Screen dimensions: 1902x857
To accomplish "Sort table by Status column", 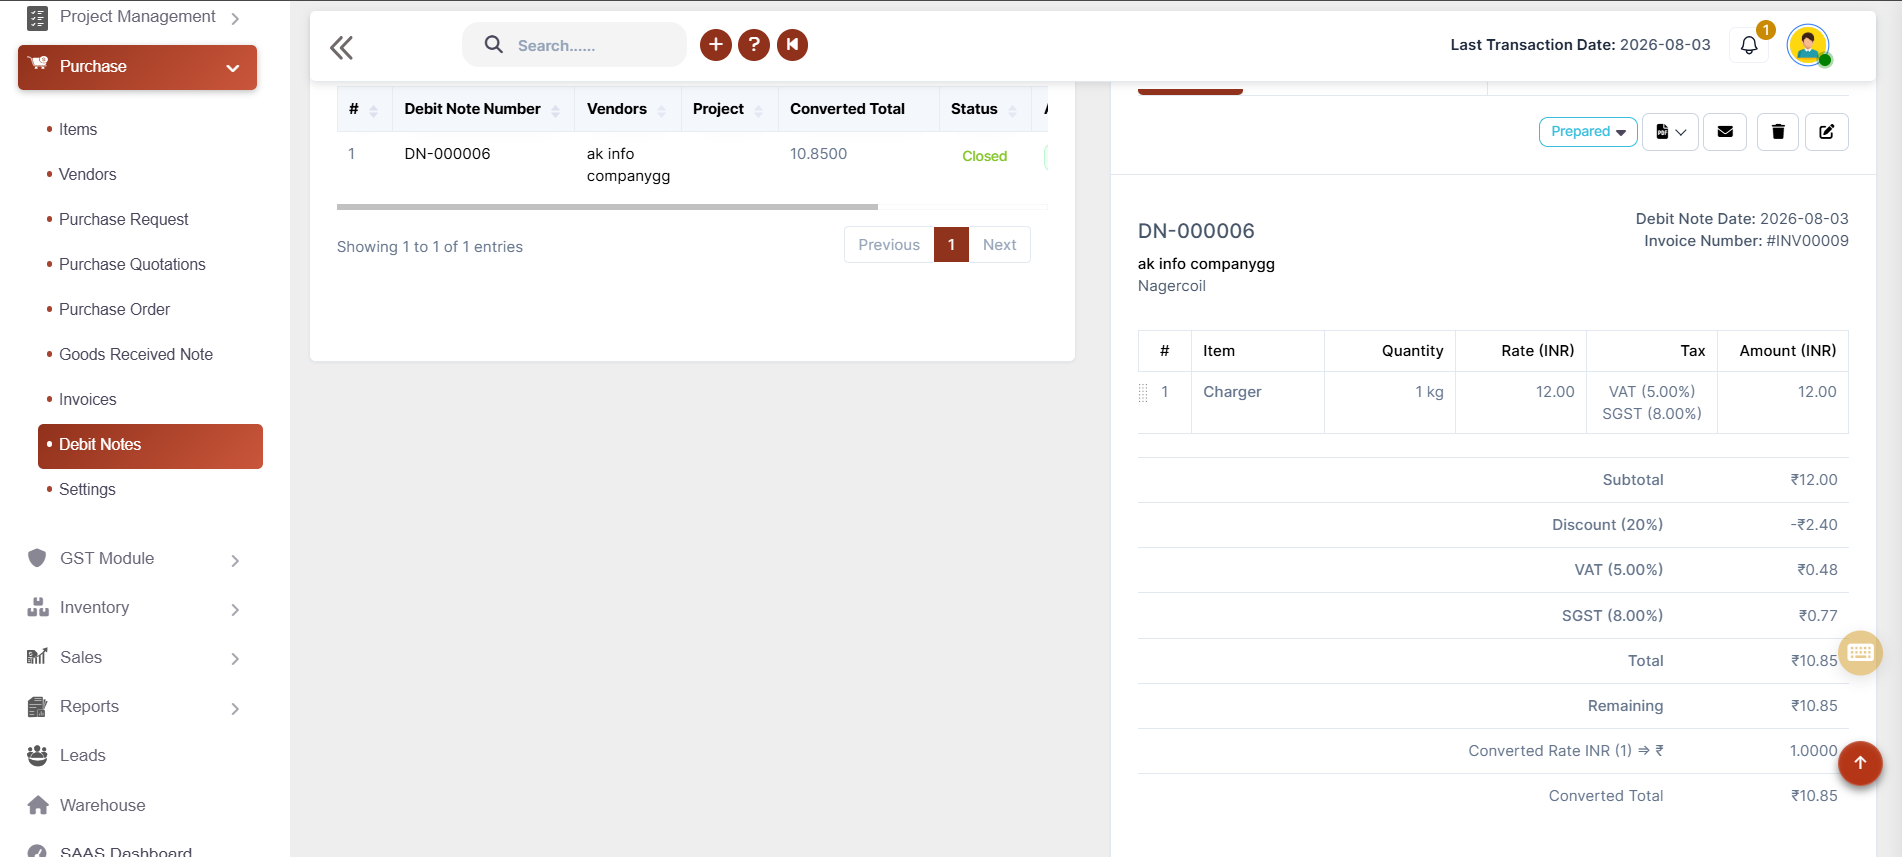I will click(x=984, y=109).
